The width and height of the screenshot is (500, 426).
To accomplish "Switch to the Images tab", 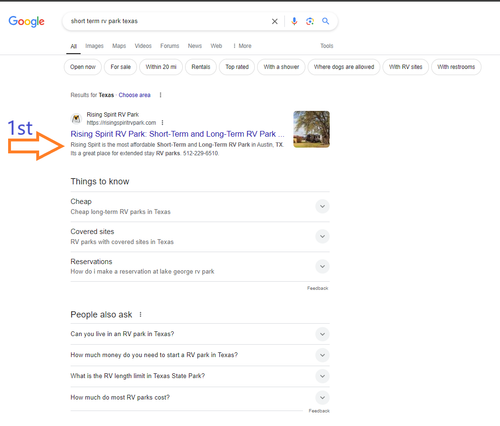I will pos(94,46).
